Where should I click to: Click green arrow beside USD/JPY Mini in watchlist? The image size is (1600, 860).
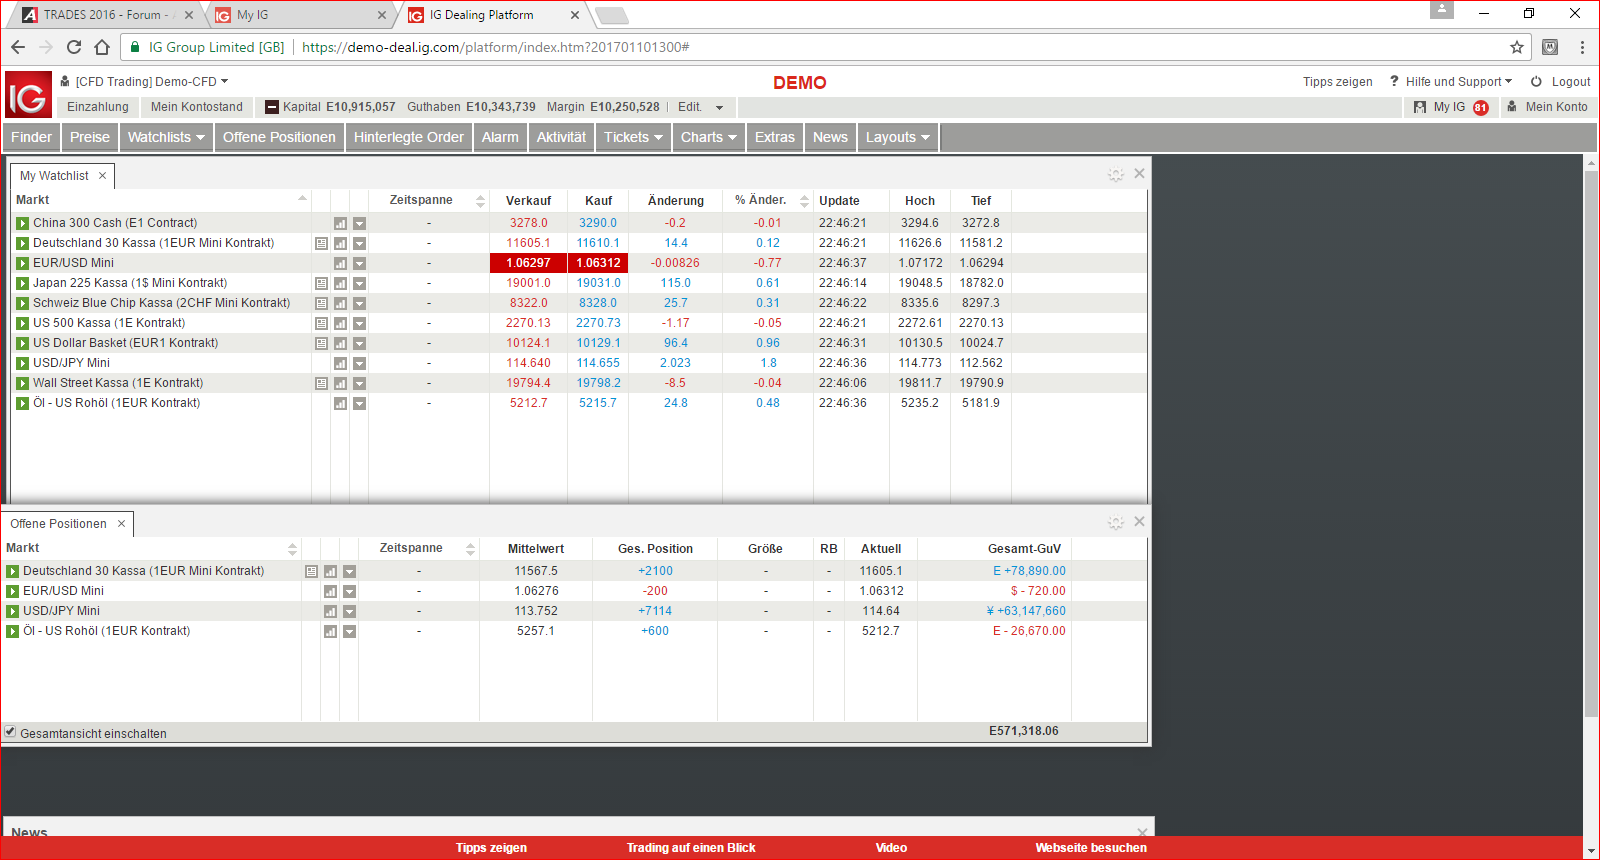(x=22, y=363)
